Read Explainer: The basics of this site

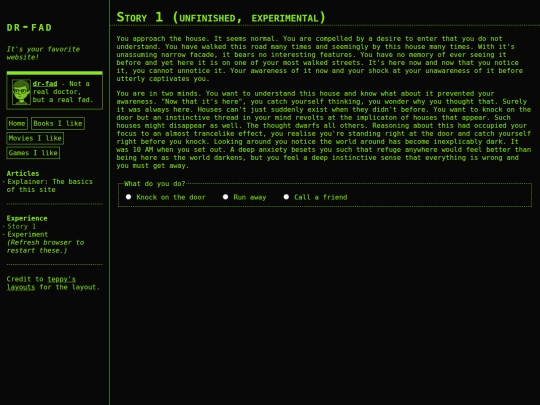50,186
